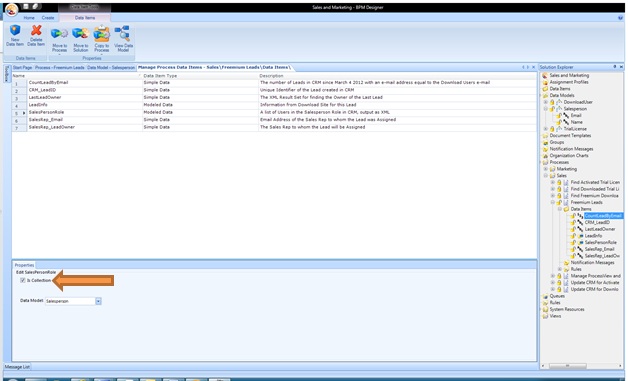
Task: Select CountLeadByEmail in Solution Explorer tree
Action: pyautogui.click(x=603, y=216)
